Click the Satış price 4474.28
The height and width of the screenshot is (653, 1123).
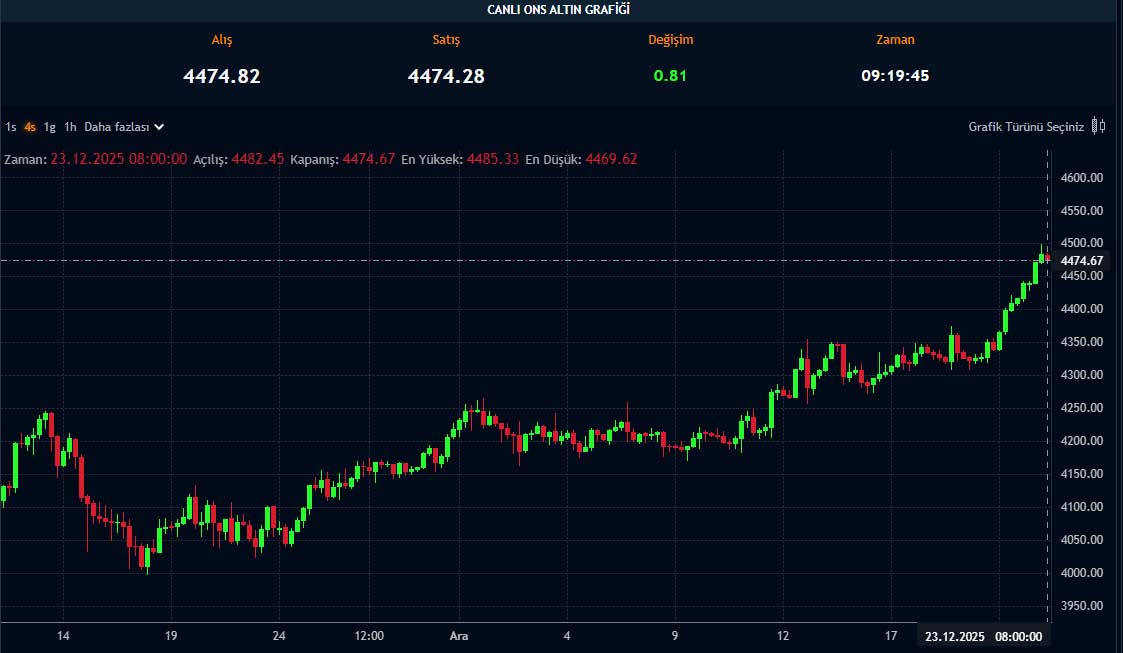(446, 76)
